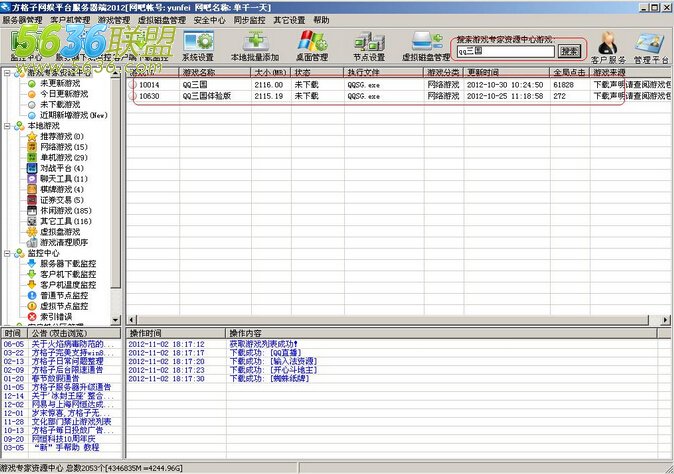Open announcement 春节放假通告
The image size is (674, 474).
click(55, 379)
